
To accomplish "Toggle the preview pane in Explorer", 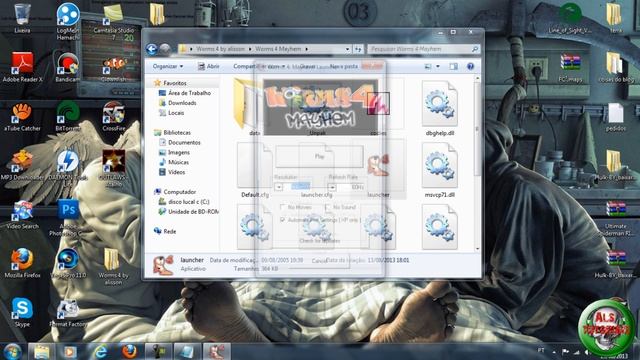I will pos(453,66).
